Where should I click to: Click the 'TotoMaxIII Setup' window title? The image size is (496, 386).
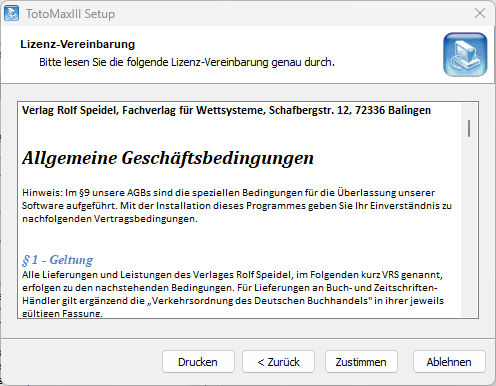click(x=70, y=14)
